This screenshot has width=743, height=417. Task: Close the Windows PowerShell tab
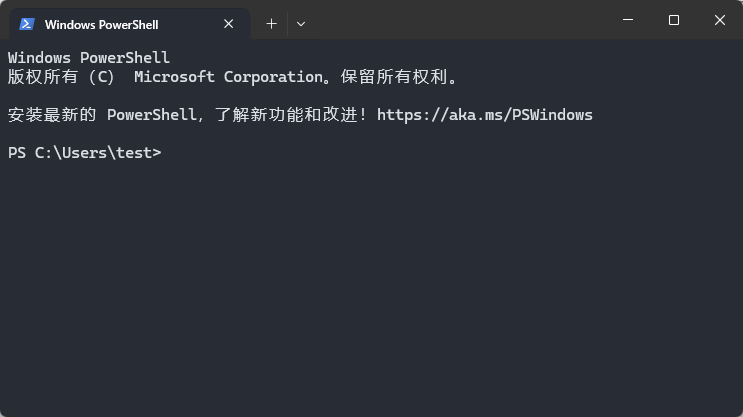229,24
